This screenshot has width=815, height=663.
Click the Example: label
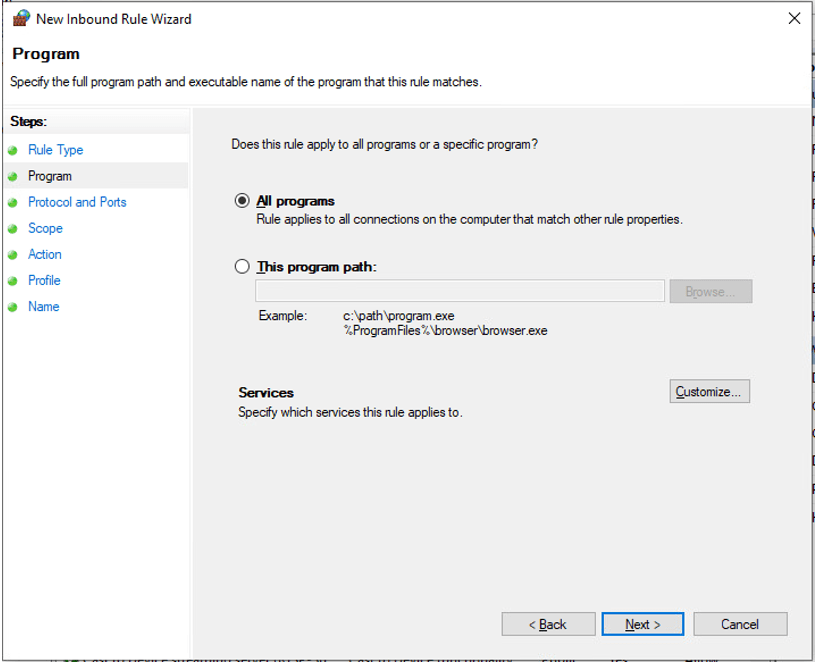tap(283, 315)
